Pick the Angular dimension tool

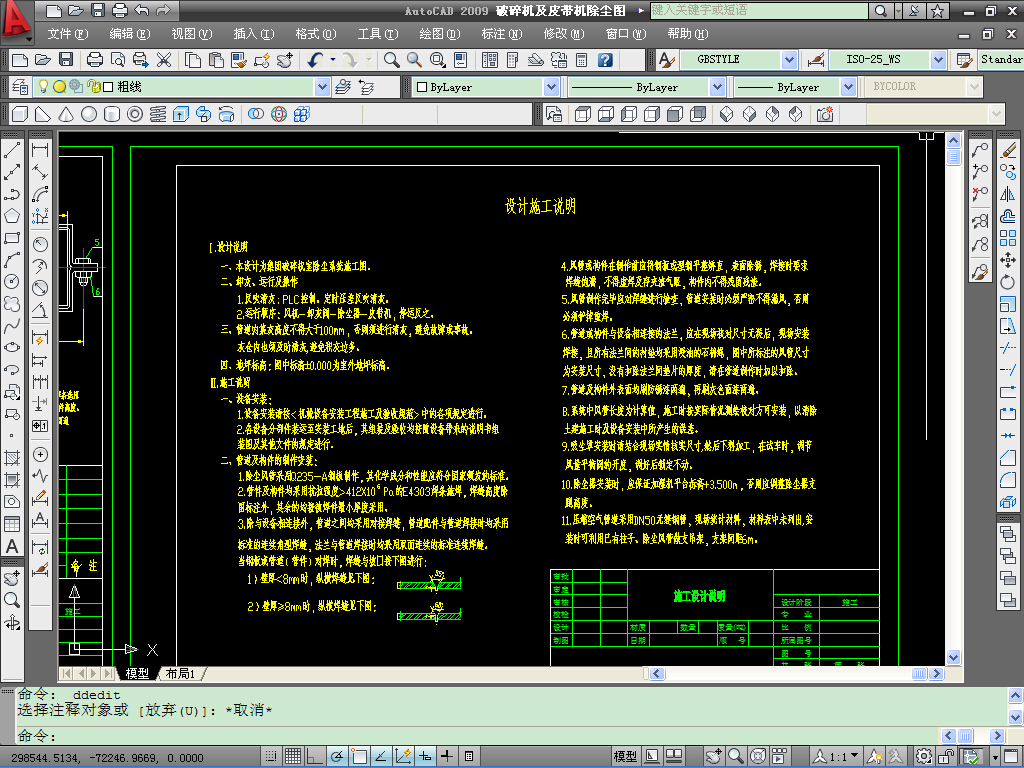click(40, 310)
